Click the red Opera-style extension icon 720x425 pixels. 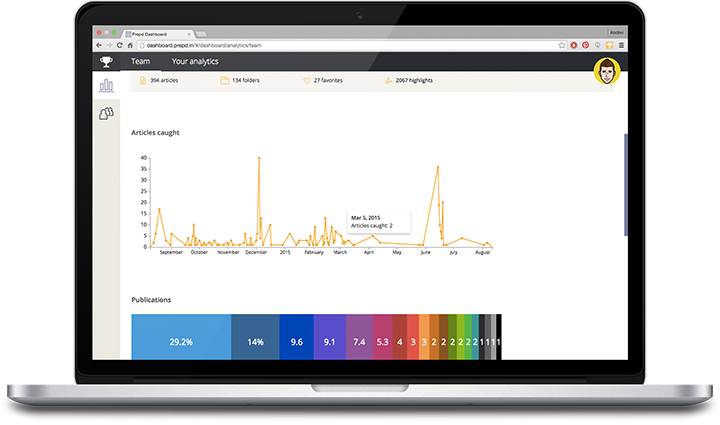(x=574, y=45)
